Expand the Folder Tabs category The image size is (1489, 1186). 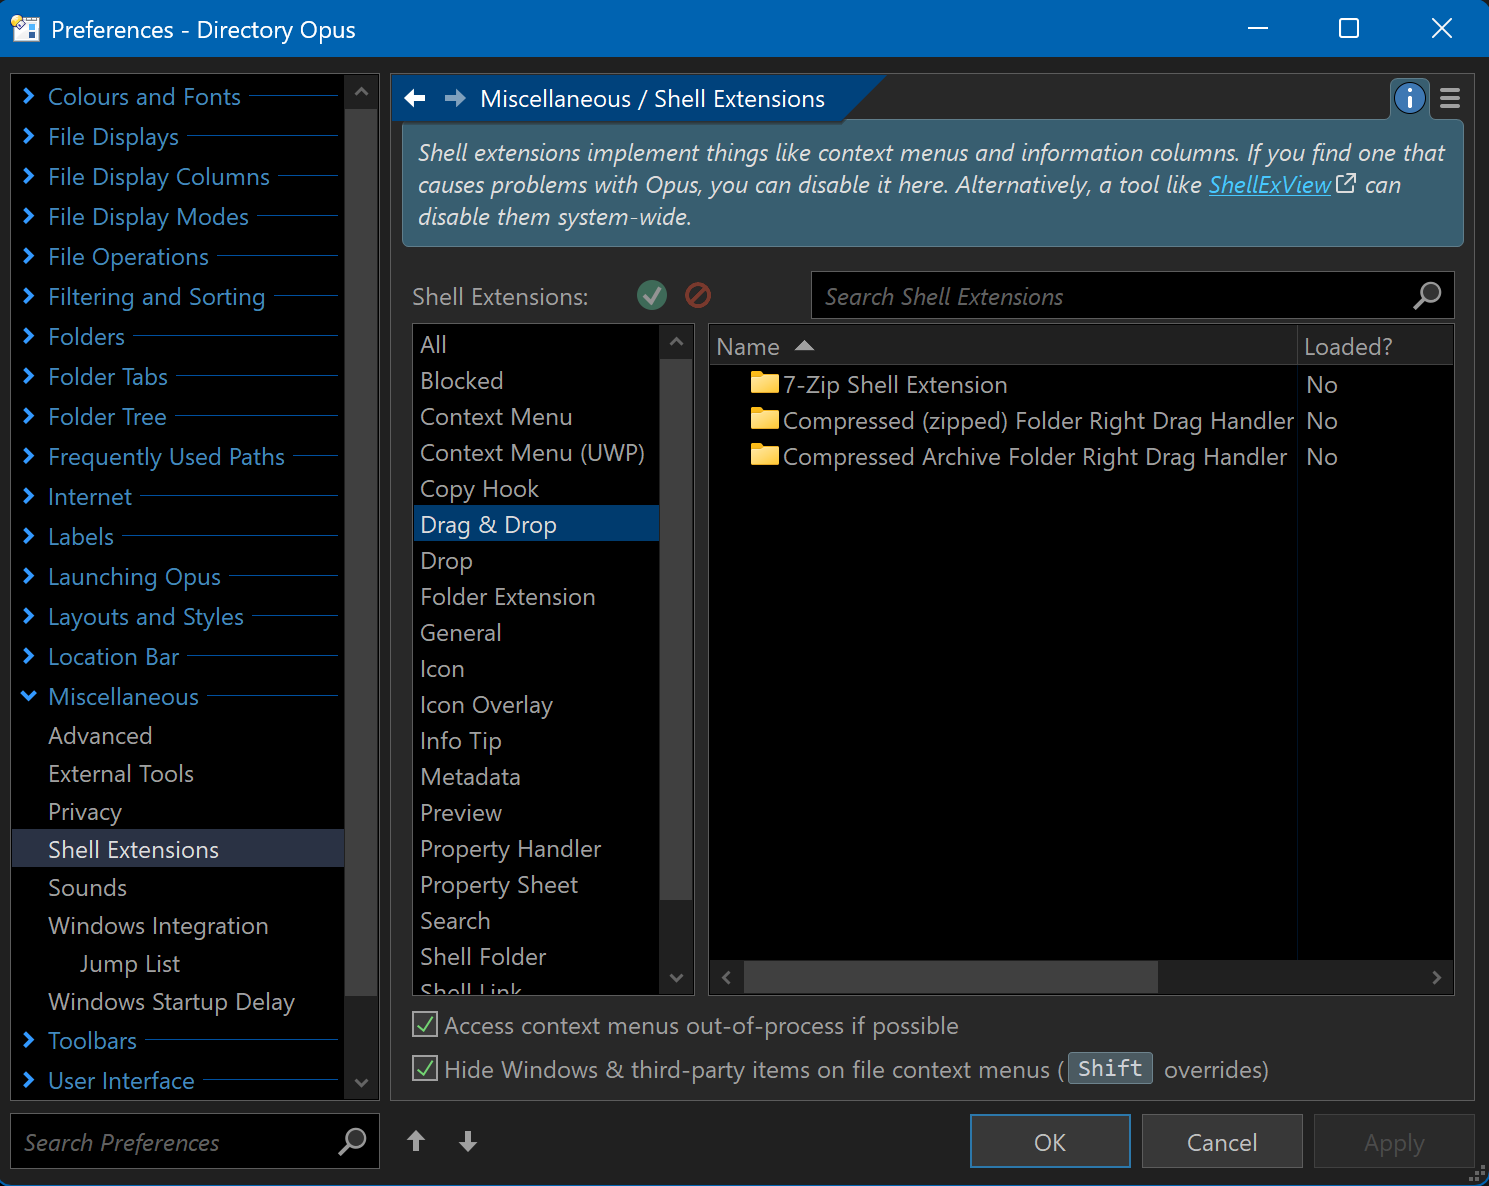pyautogui.click(x=29, y=376)
